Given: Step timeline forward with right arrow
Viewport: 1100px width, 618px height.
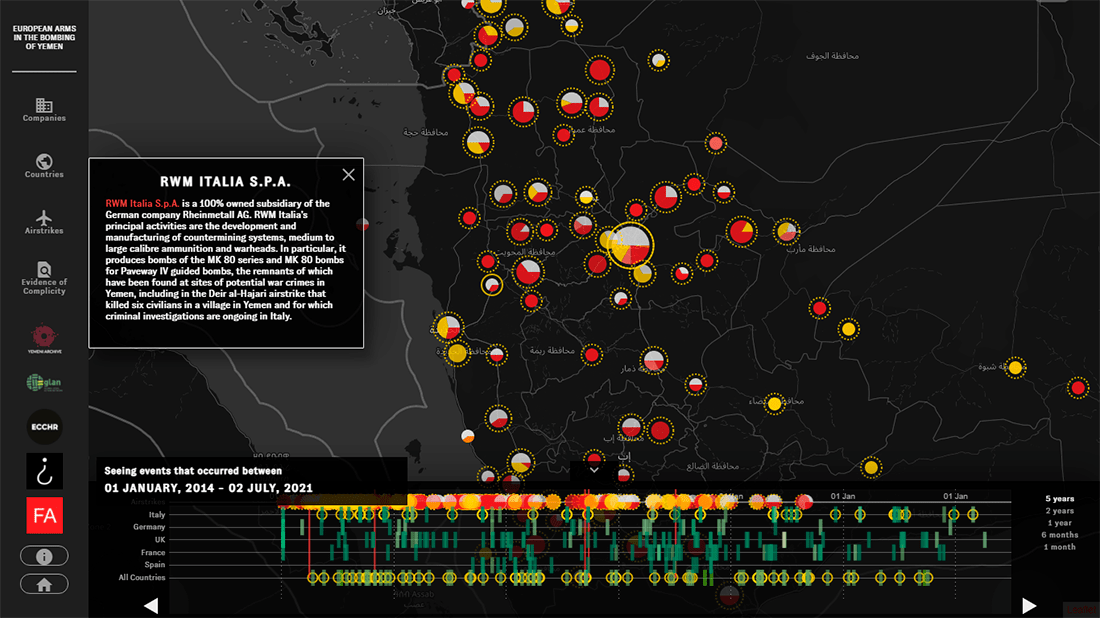Looking at the screenshot, I should click(x=1029, y=605).
